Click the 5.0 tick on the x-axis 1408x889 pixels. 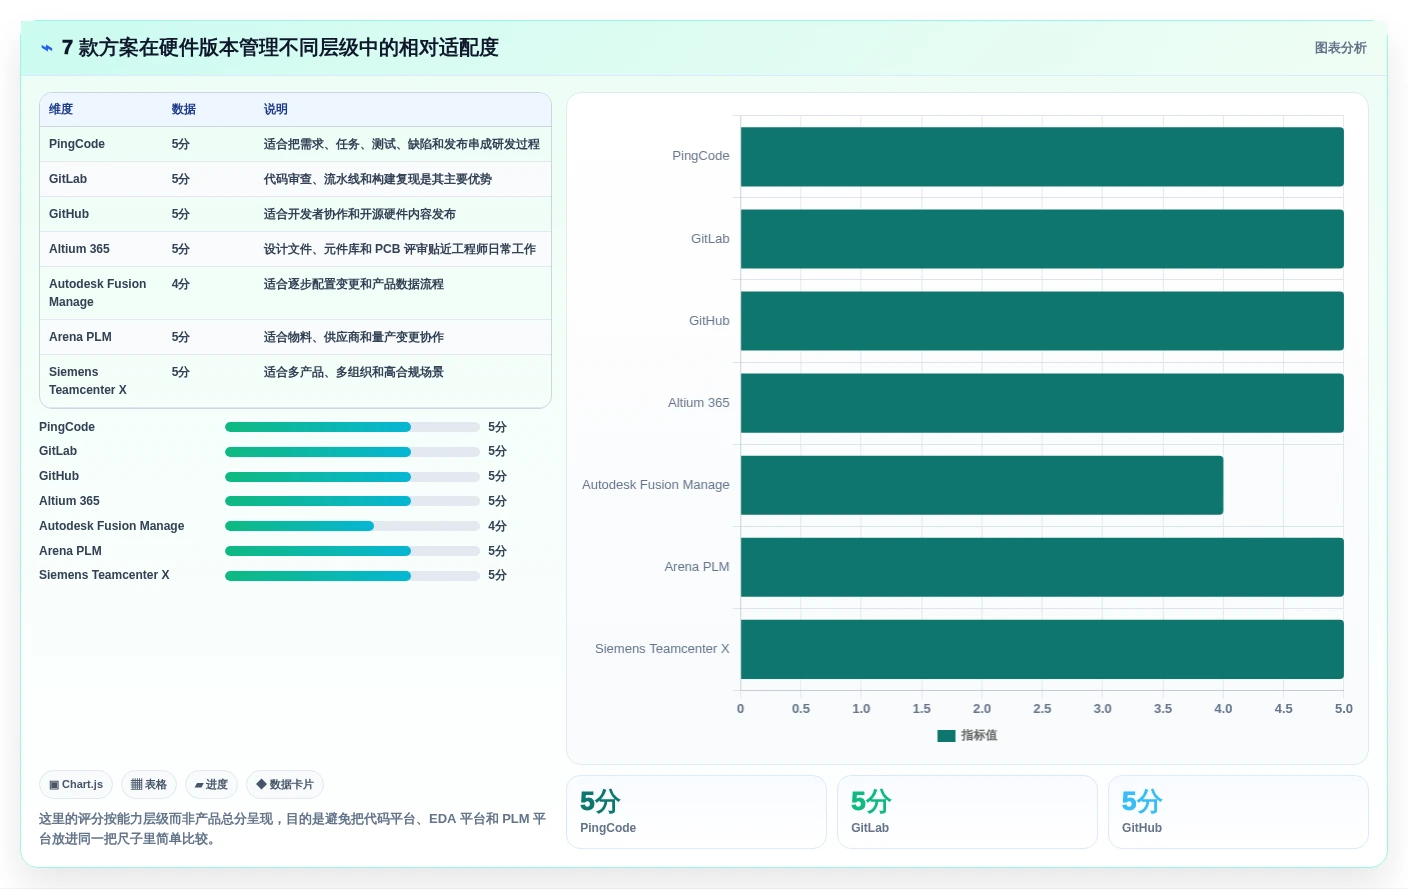click(1344, 709)
